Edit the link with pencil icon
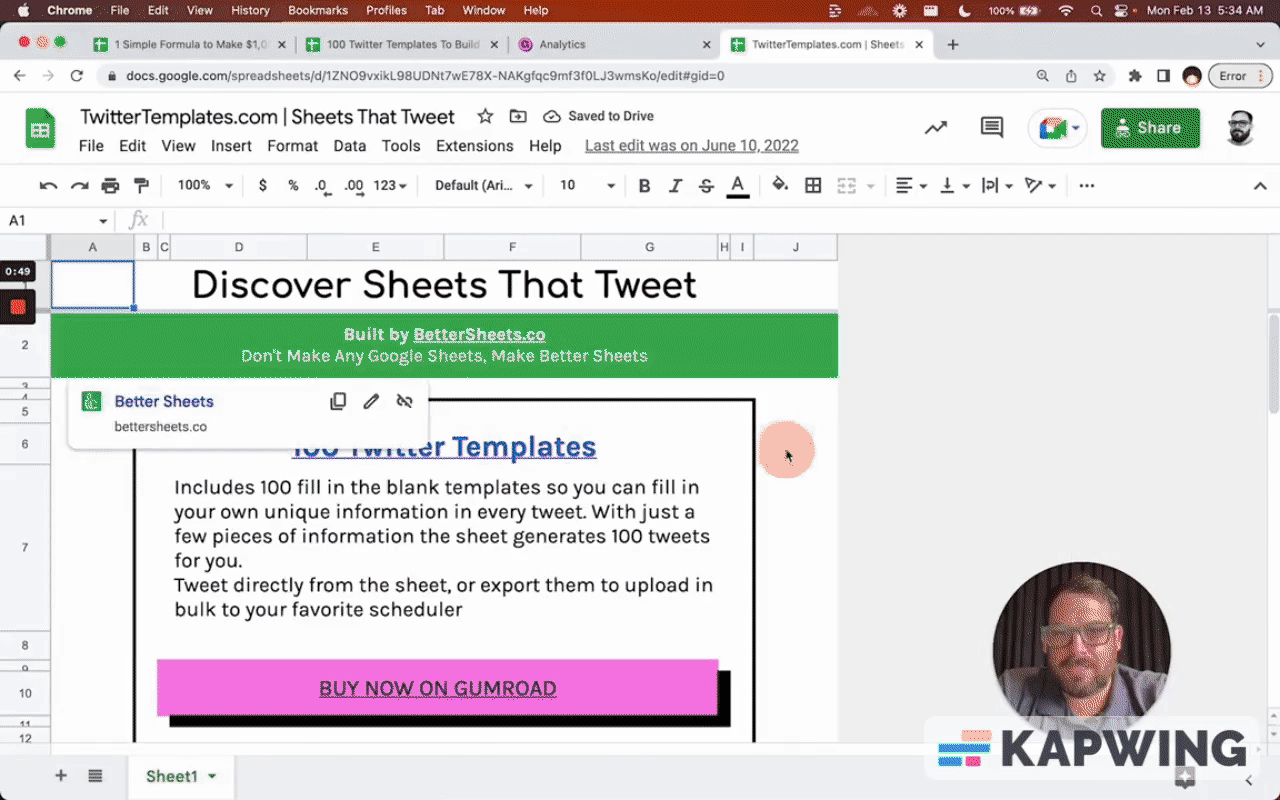 (371, 401)
